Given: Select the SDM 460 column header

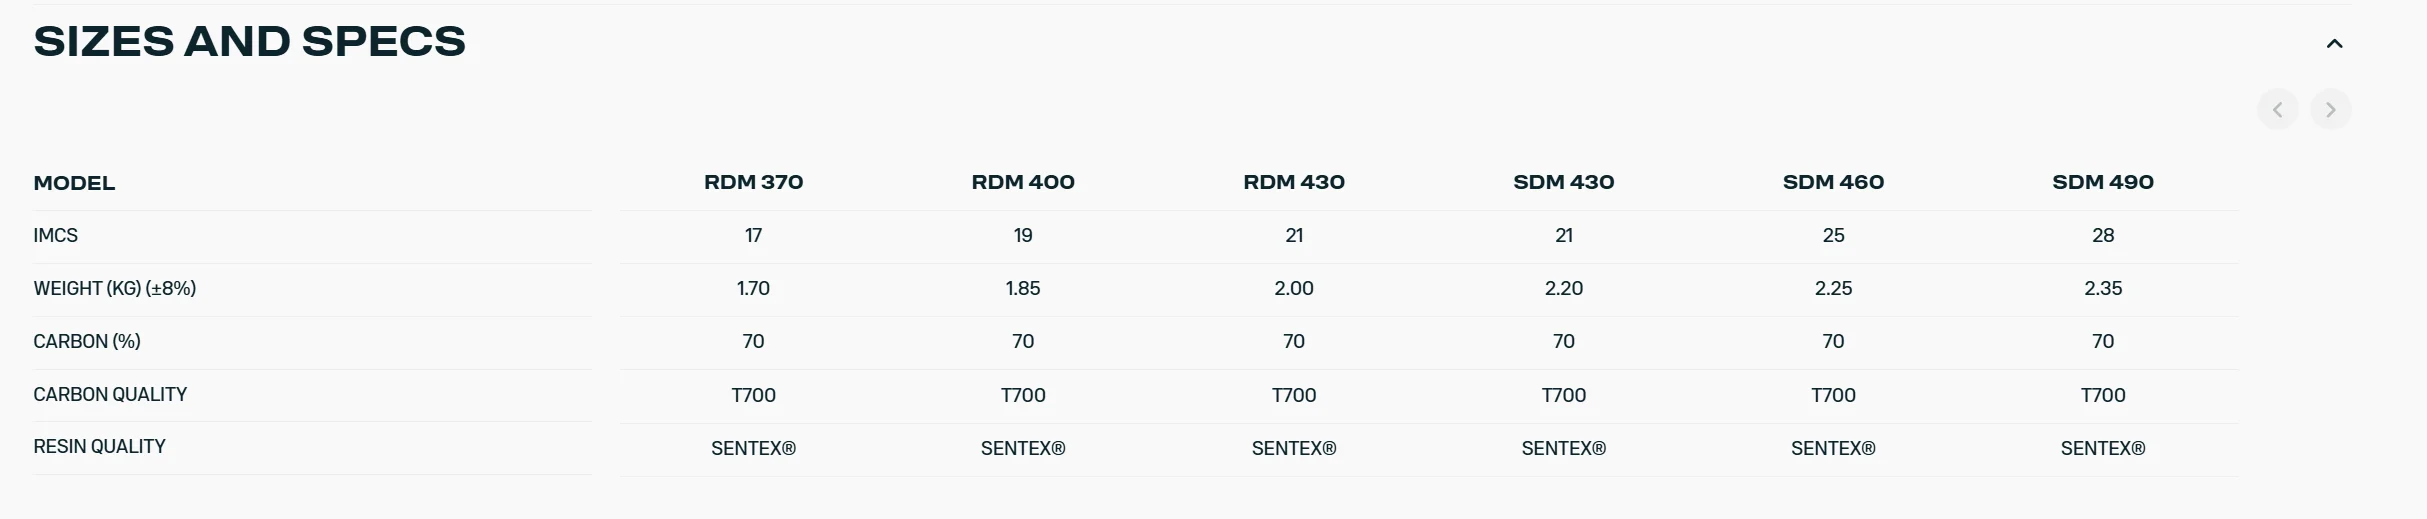Looking at the screenshot, I should coord(1833,182).
